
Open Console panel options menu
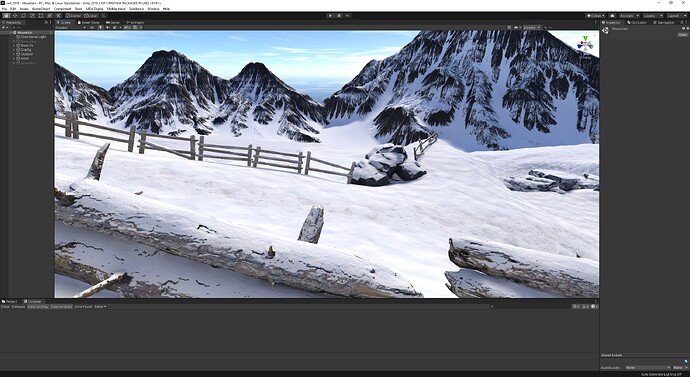coord(595,301)
